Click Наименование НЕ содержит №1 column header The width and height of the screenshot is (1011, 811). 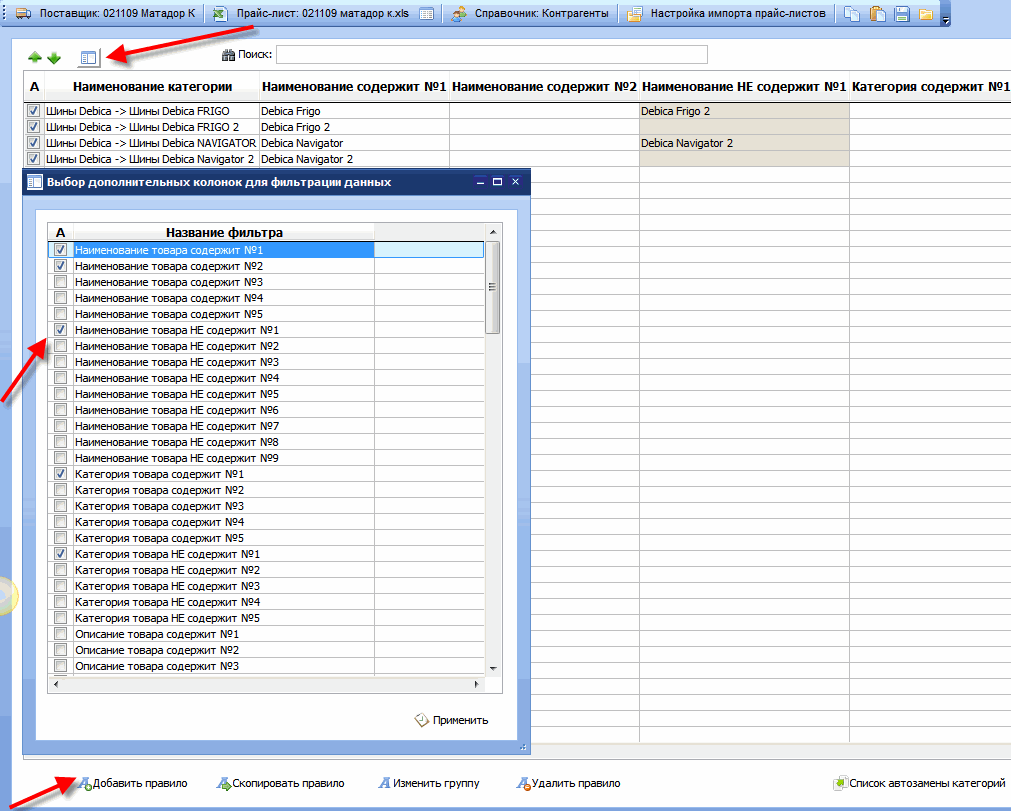tap(744, 86)
